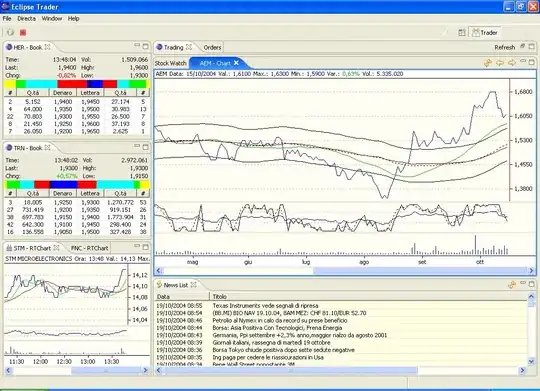Screen dimensions: 540x391
Task: Click the yellow back arrow above chart
Action: [500, 63]
